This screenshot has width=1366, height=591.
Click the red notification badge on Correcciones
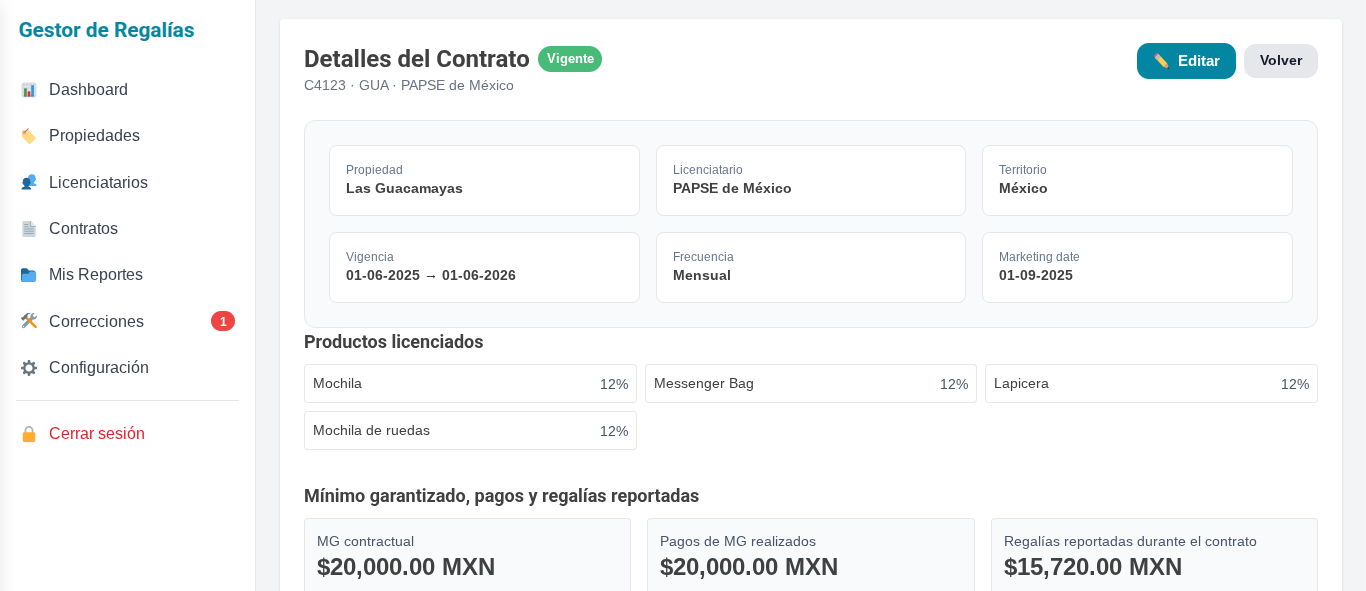(222, 321)
